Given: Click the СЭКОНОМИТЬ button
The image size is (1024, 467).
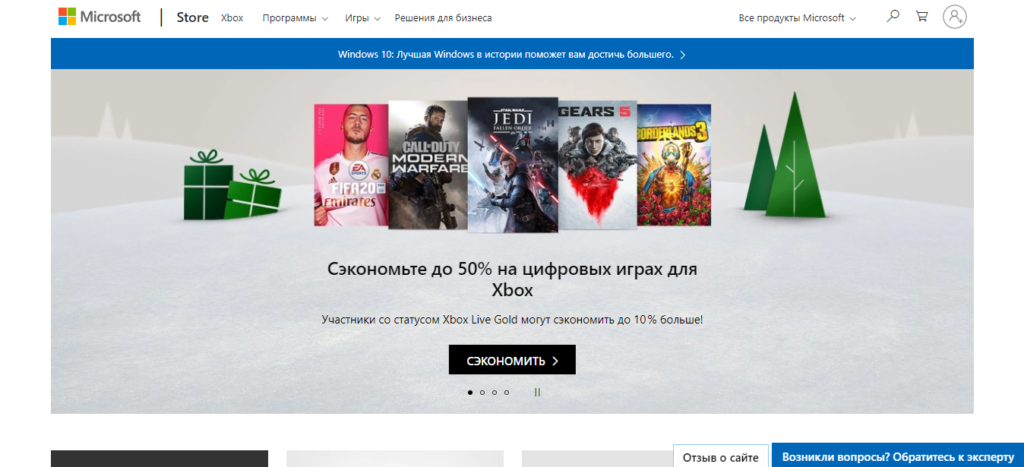Looking at the screenshot, I should pyautogui.click(x=512, y=360).
